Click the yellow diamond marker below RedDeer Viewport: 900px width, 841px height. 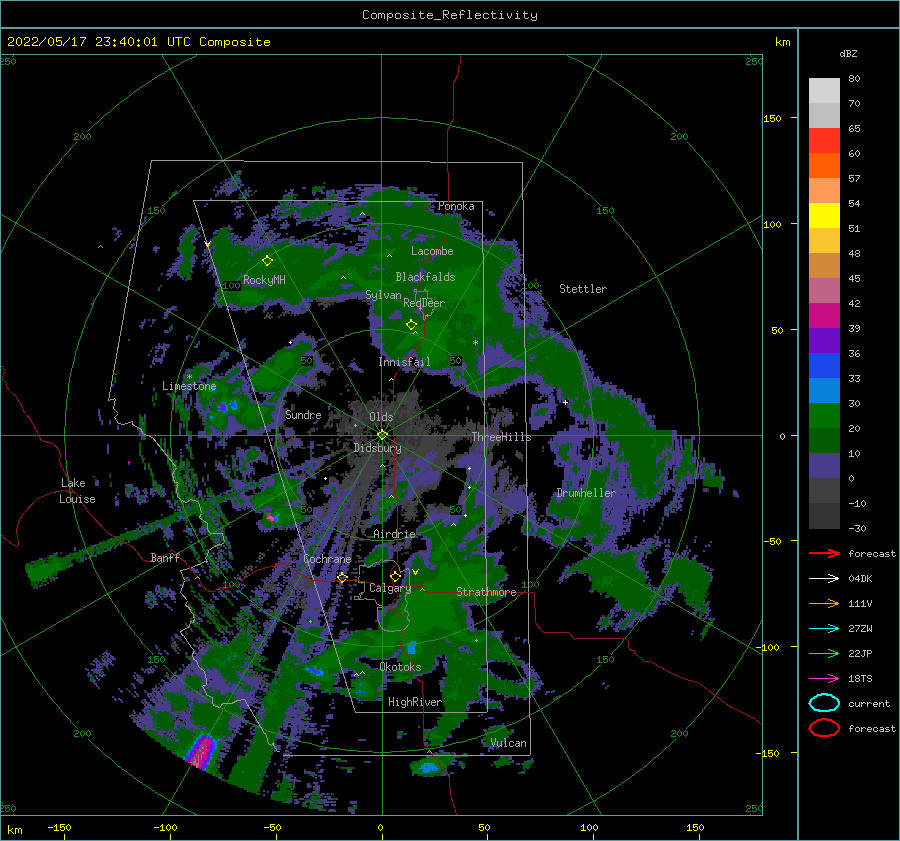click(412, 325)
